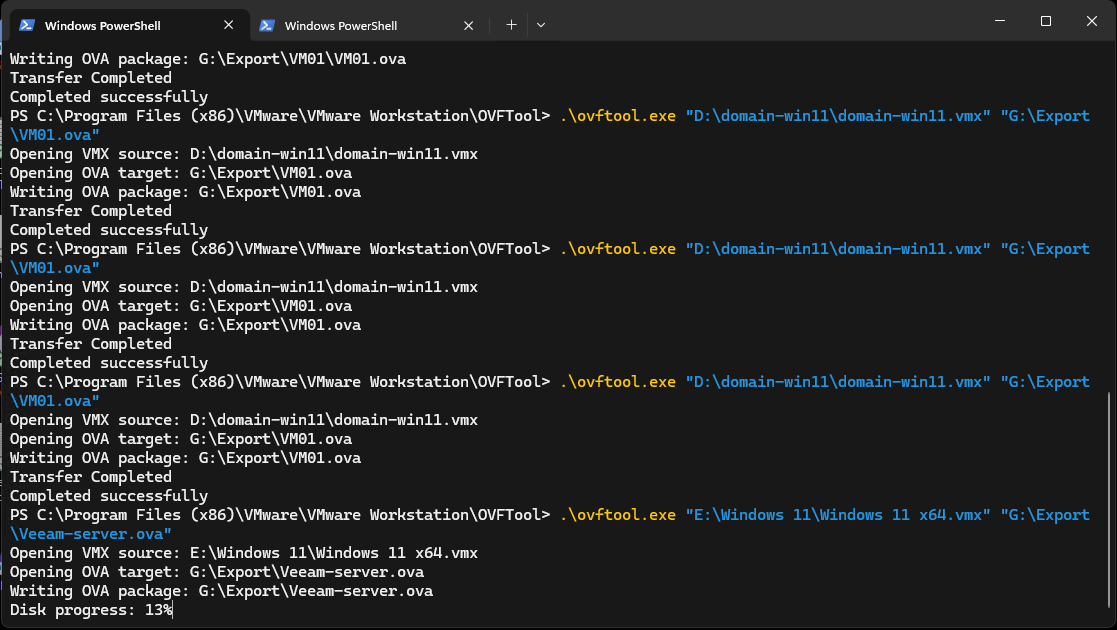Click 'Writing OVA package: G:\Export\VM01\VM01.ova' line
Screen dimensions: 1117x630
(208, 59)
